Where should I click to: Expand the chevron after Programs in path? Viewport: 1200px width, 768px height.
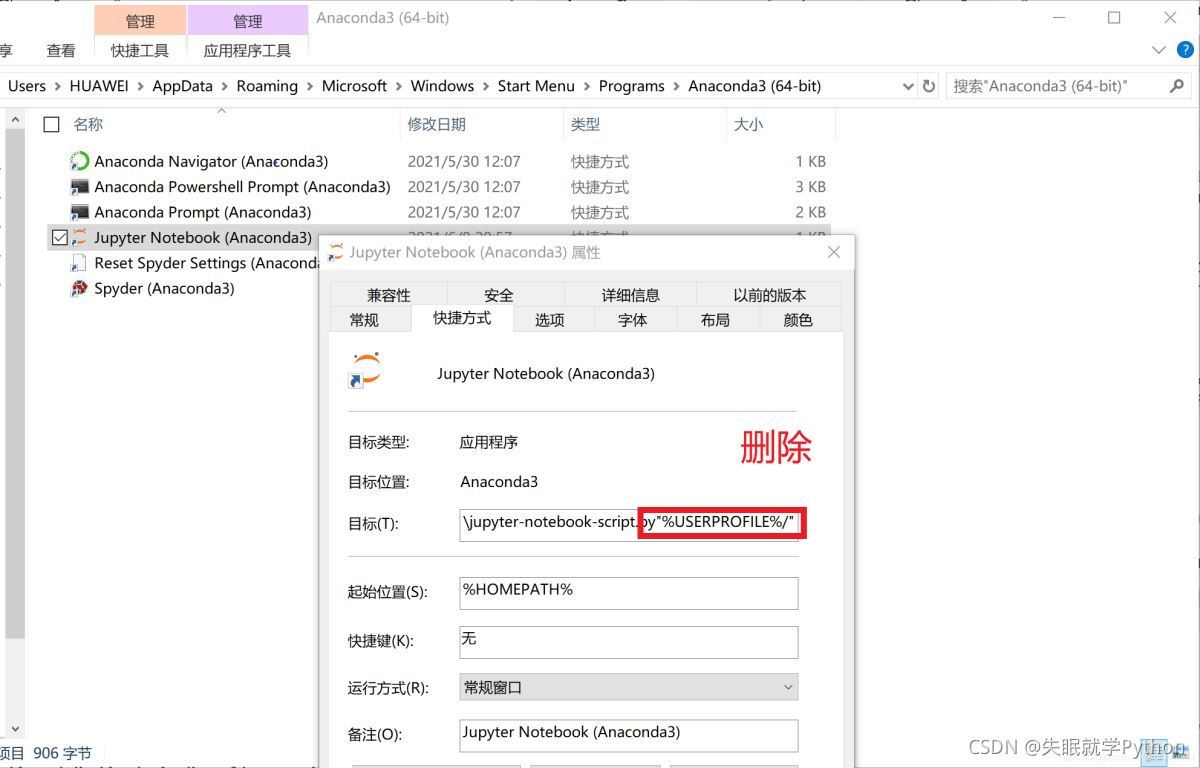[676, 86]
